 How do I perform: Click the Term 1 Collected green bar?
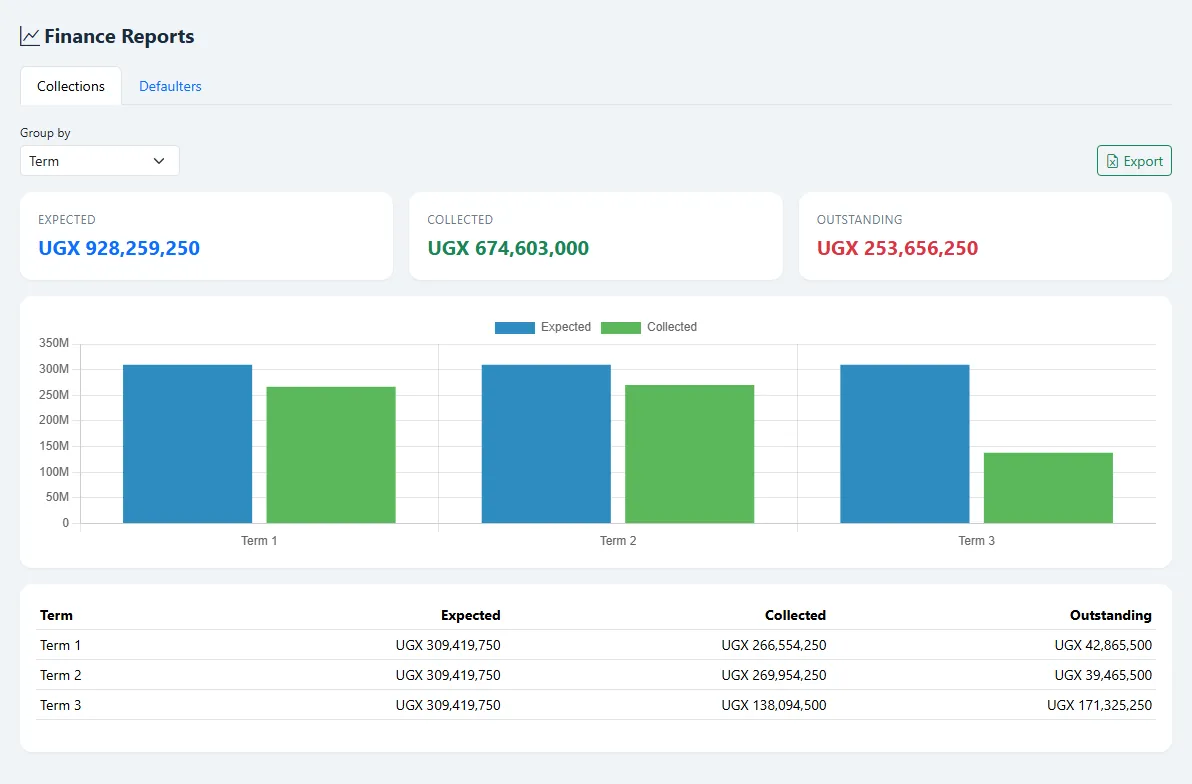(331, 455)
